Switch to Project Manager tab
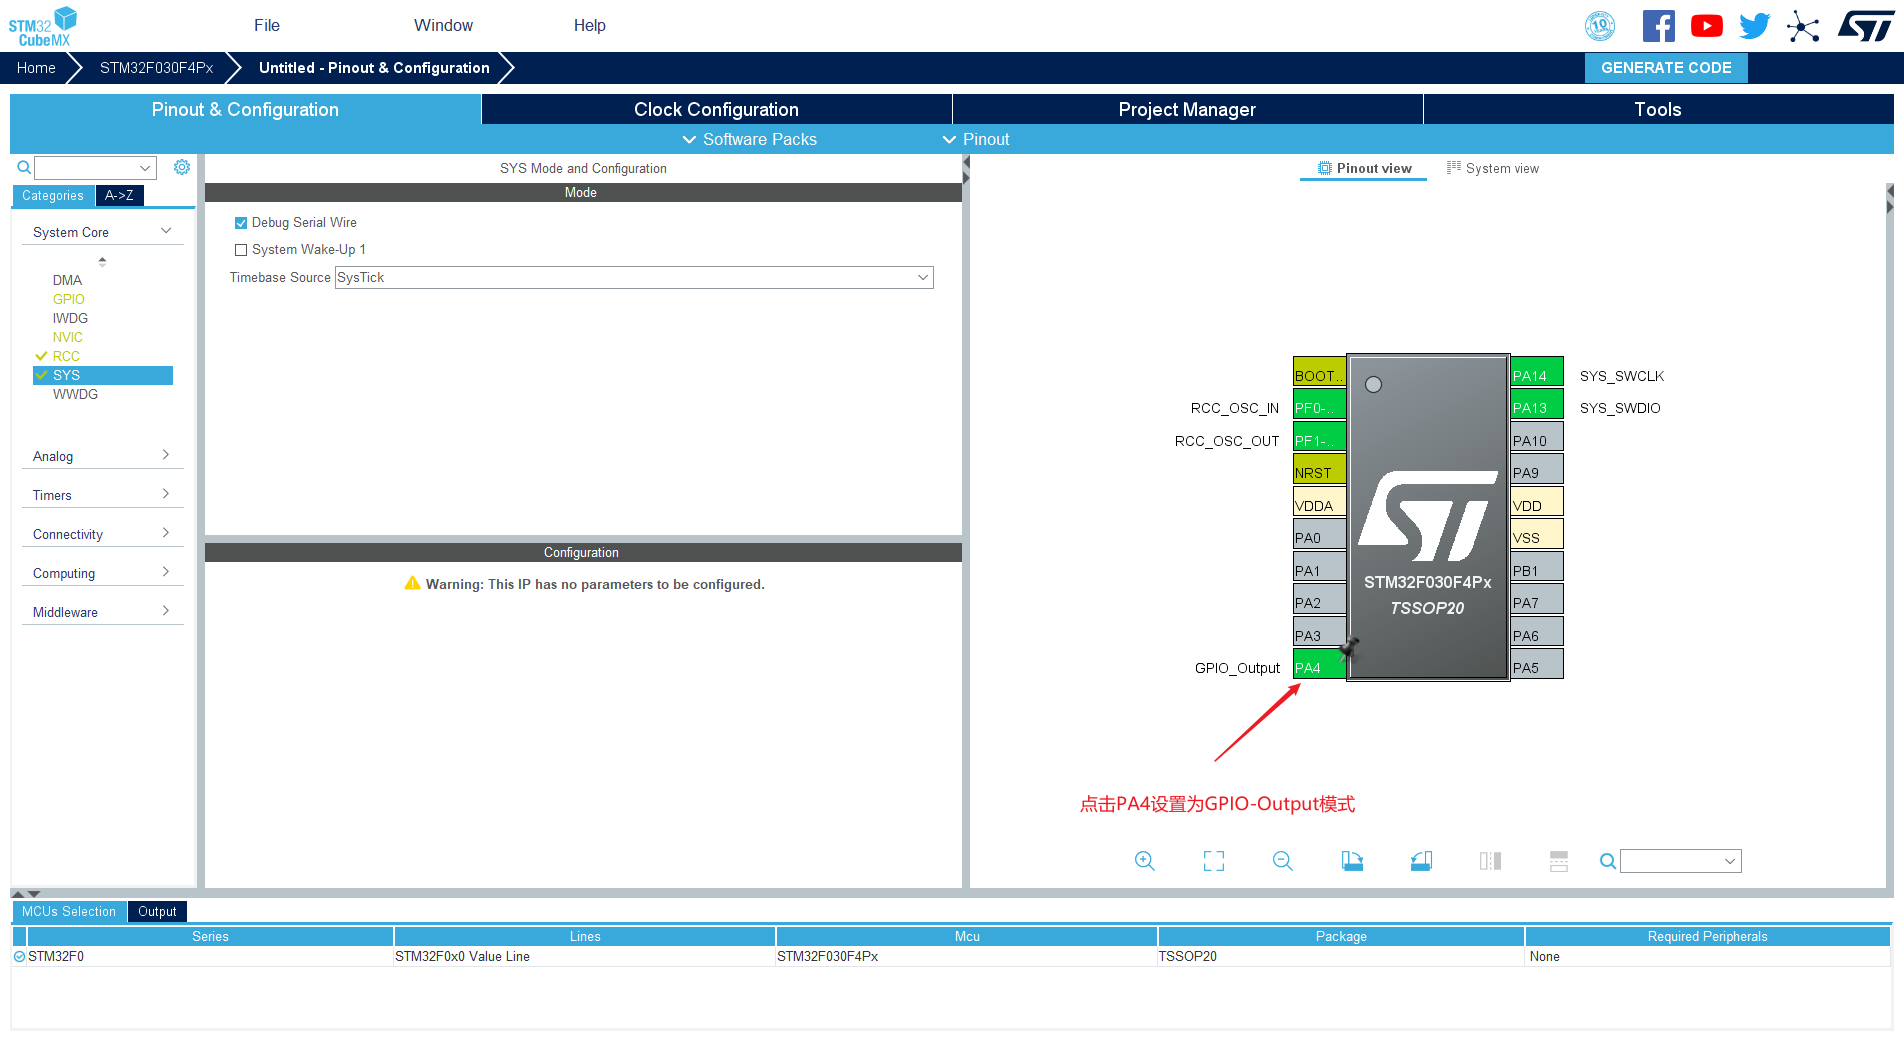 [x=1187, y=109]
